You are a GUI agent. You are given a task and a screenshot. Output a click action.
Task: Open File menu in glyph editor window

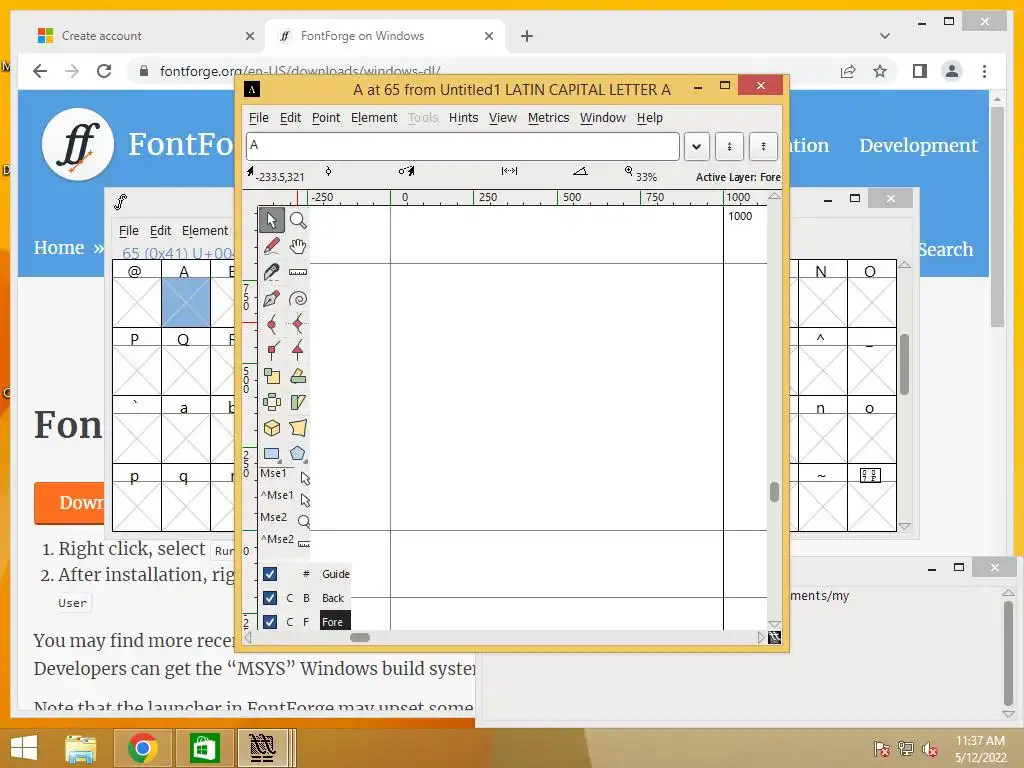(259, 118)
